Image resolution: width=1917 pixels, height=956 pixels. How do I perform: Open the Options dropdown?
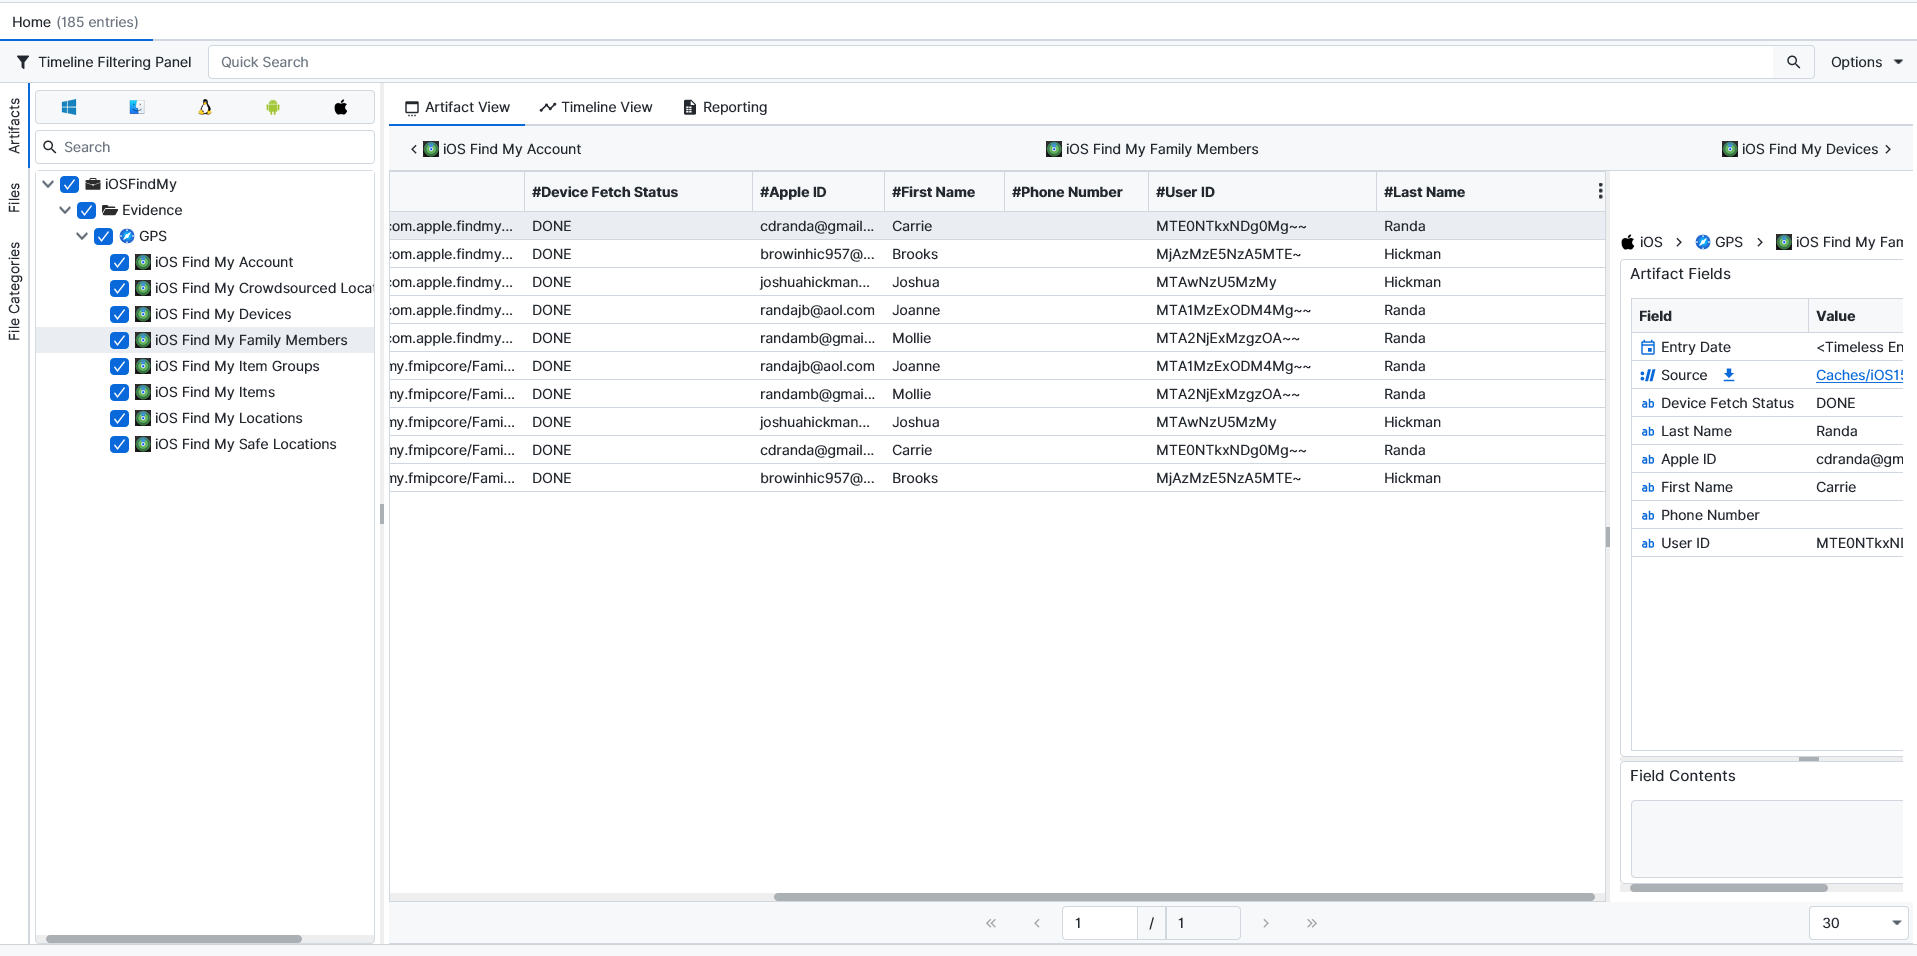1866,62
